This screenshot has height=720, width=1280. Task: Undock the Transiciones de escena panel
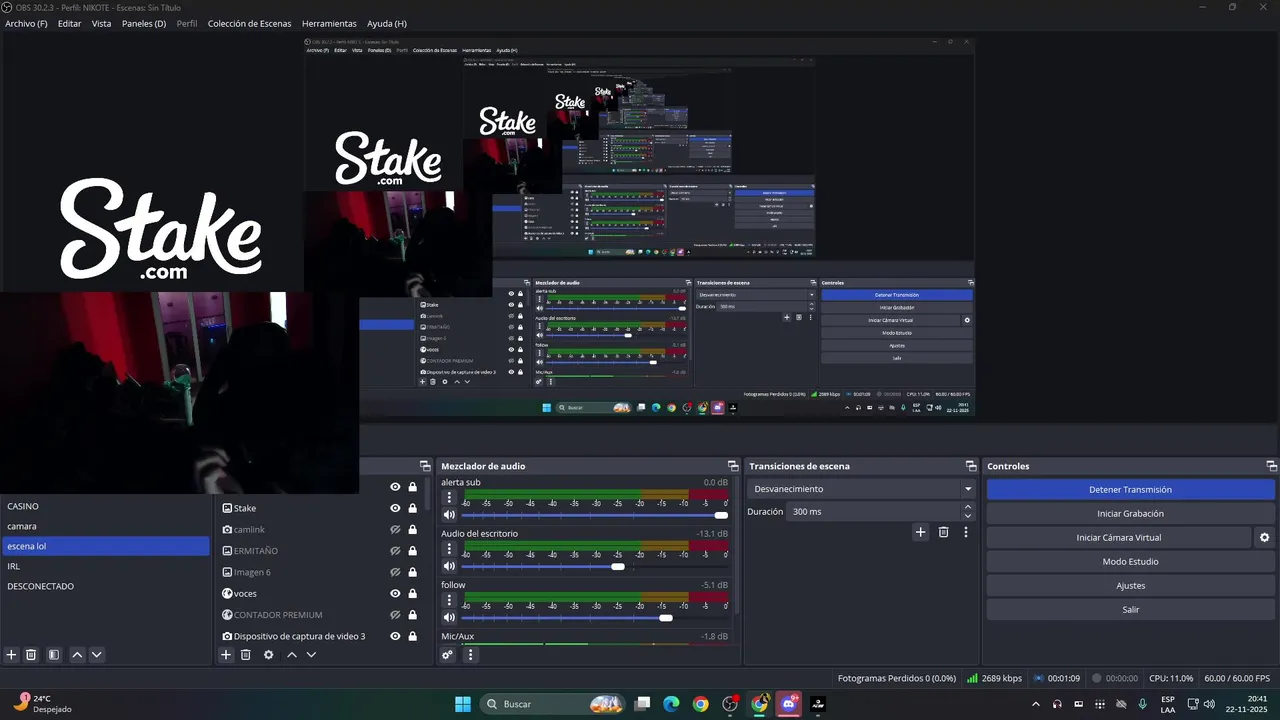coord(971,466)
